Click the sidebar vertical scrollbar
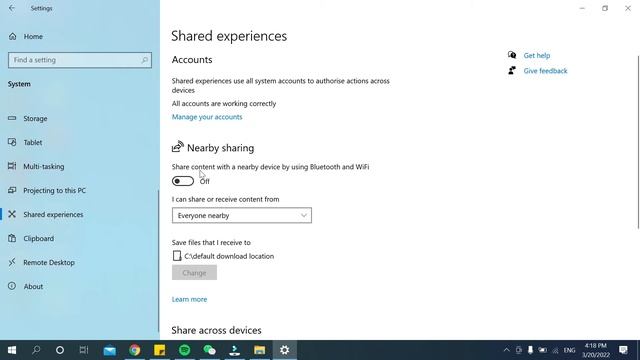 (158, 261)
